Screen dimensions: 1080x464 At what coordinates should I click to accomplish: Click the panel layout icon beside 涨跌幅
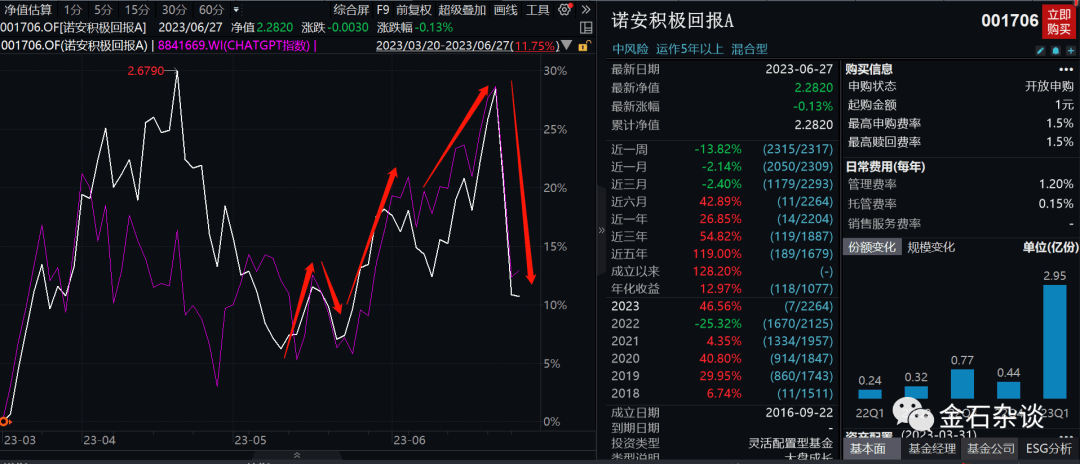point(585,28)
